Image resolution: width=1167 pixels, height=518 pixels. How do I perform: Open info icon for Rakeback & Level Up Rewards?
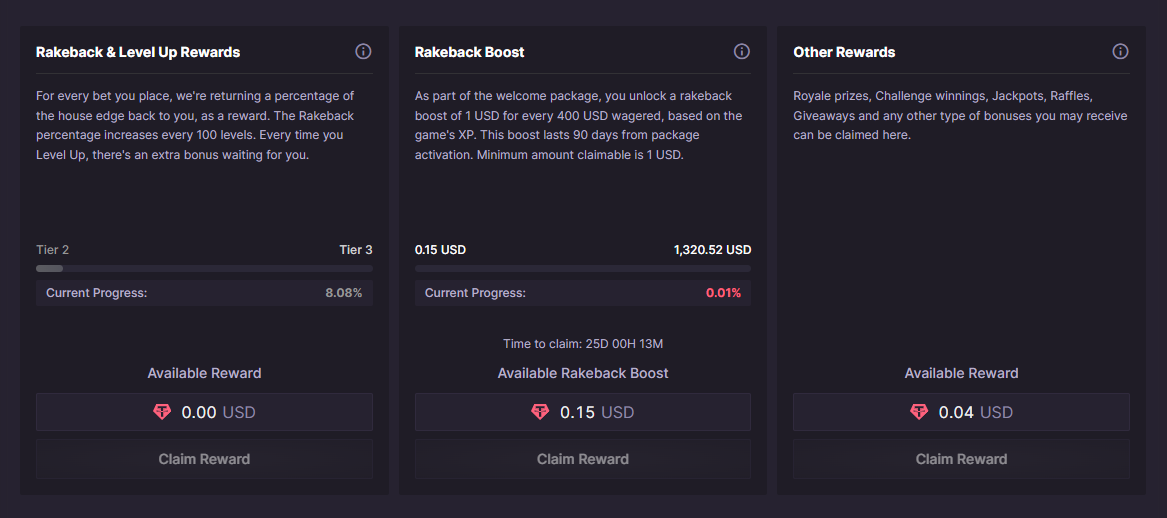pos(363,51)
